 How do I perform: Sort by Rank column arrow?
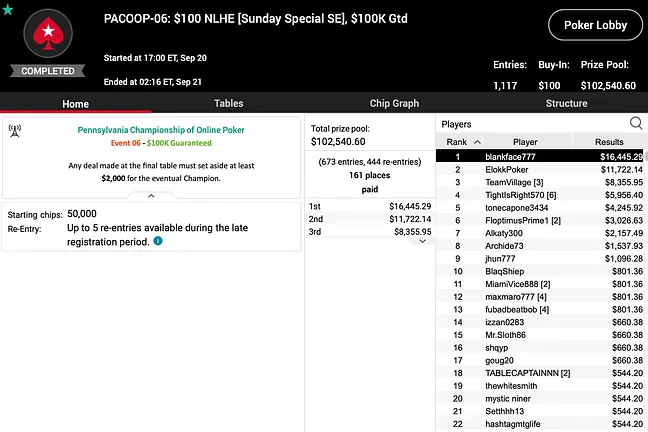[x=477, y=142]
